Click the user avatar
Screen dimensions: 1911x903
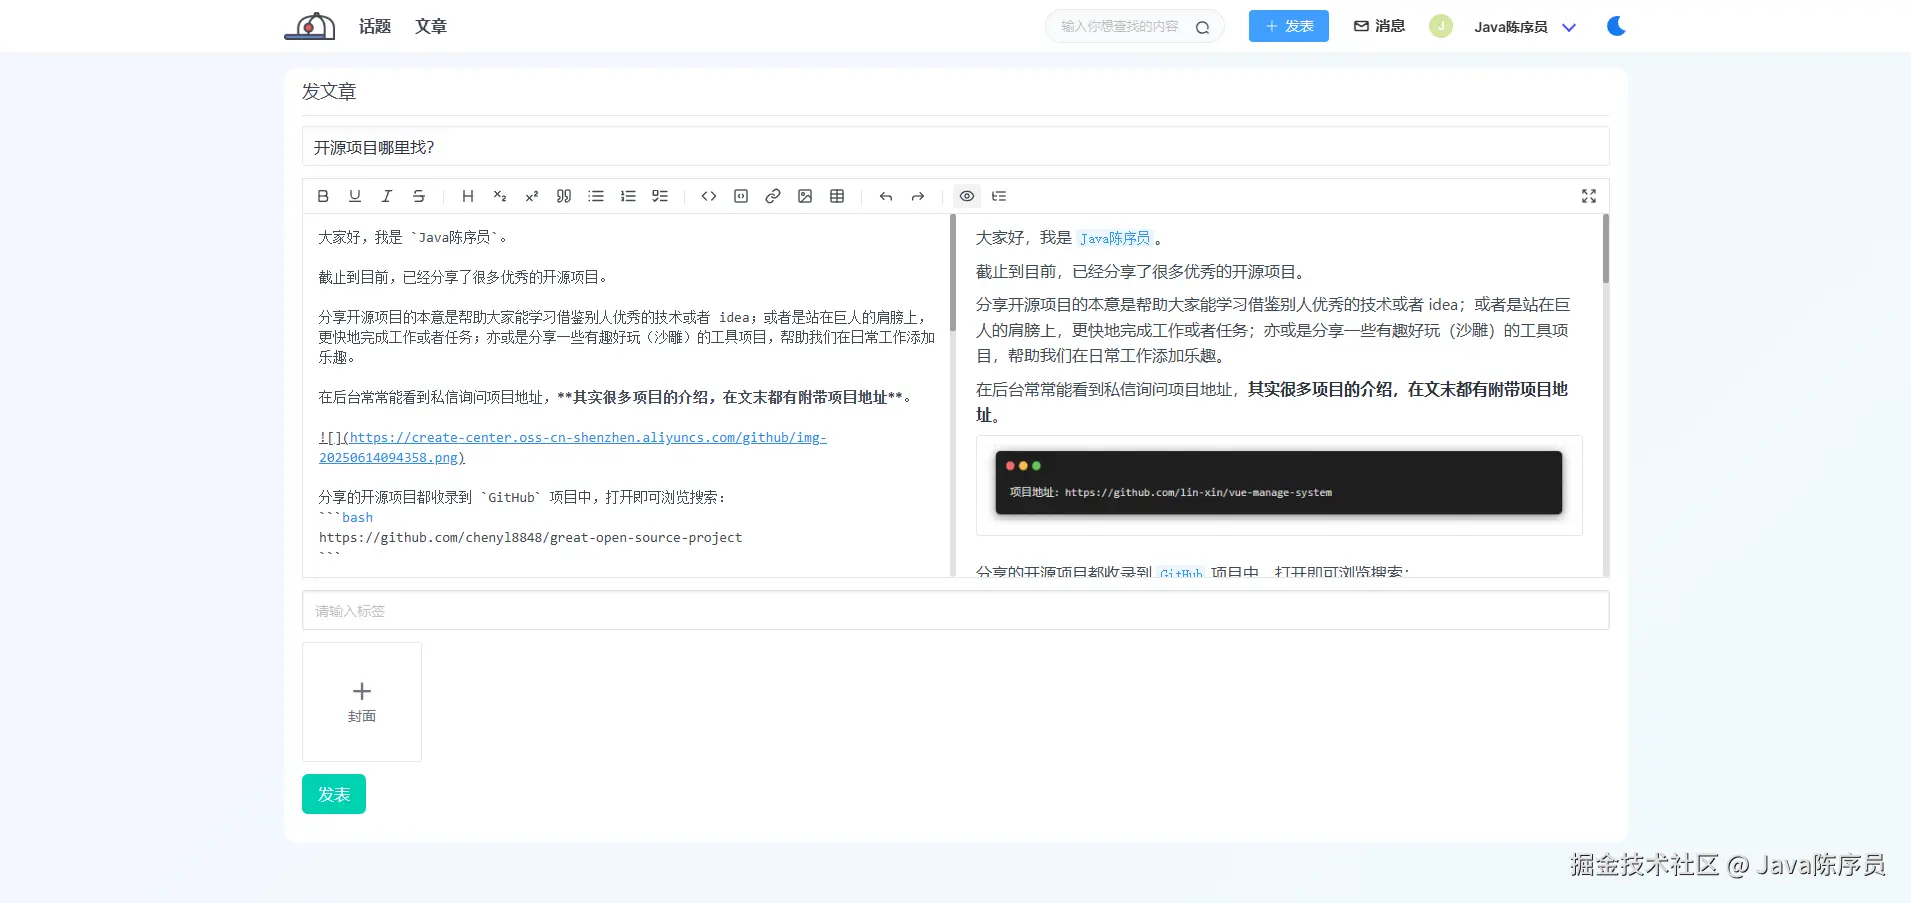[x=1441, y=26]
